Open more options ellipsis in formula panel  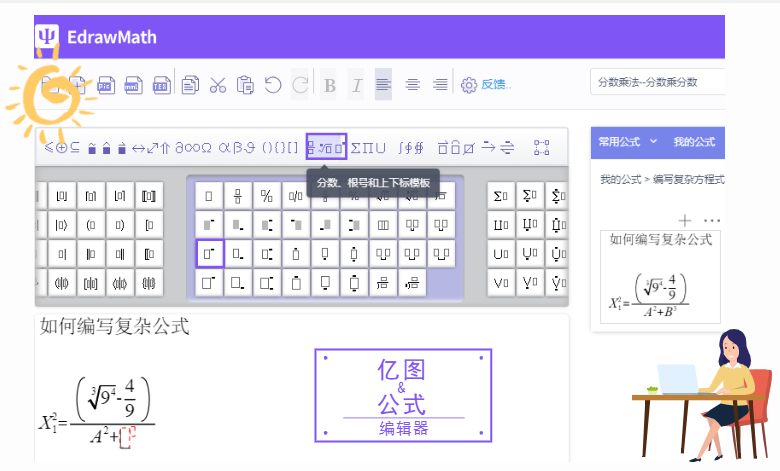(712, 220)
